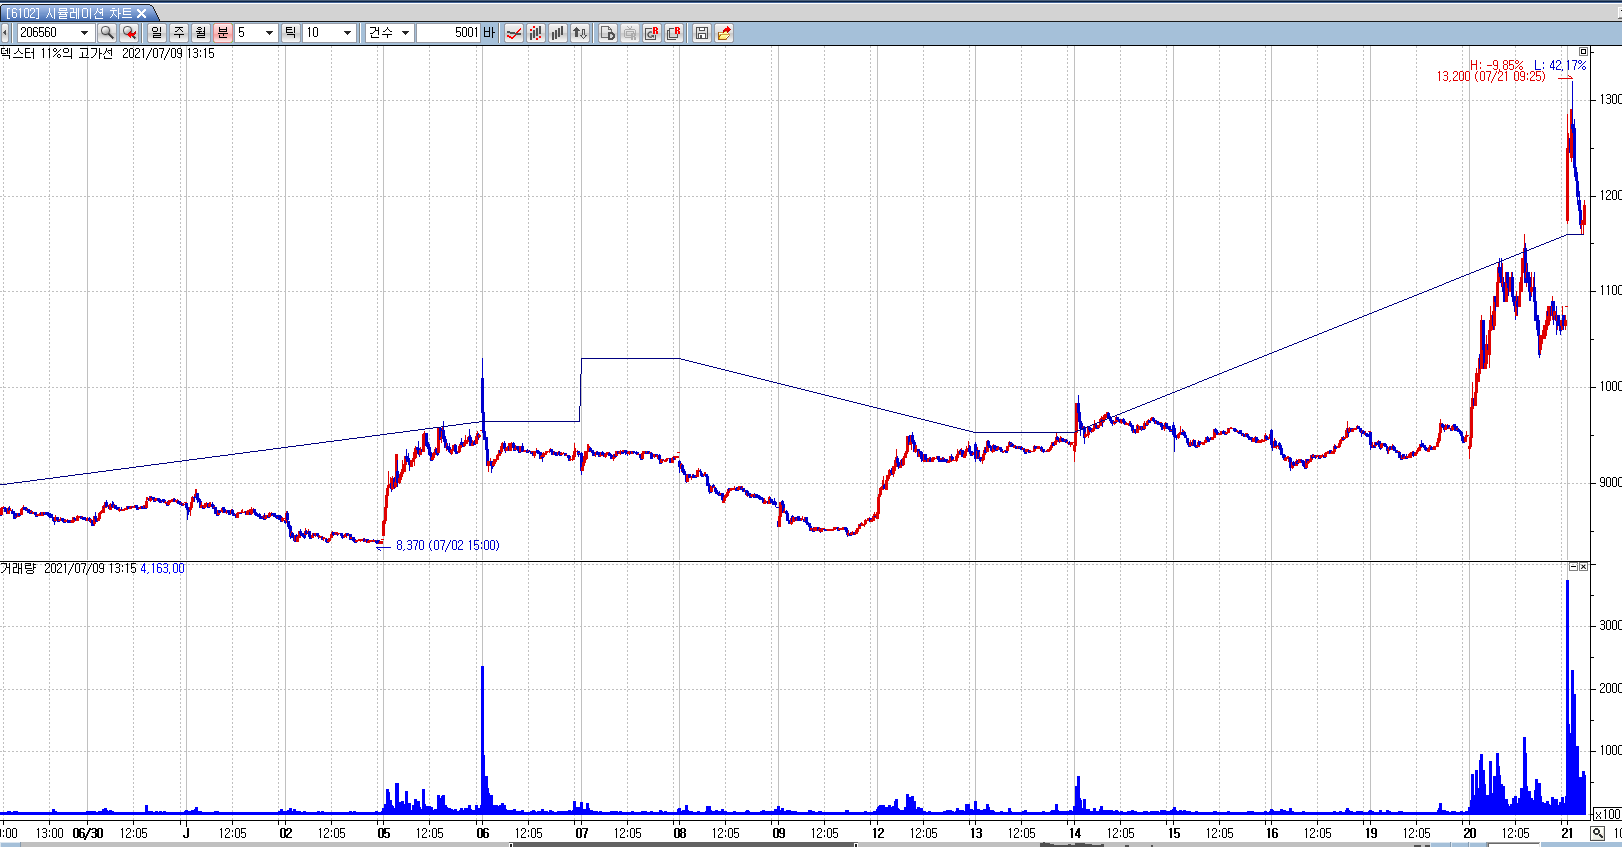The image size is (1622, 847).
Task: Click the red-arrow stock lookup icon
Action: [129, 33]
